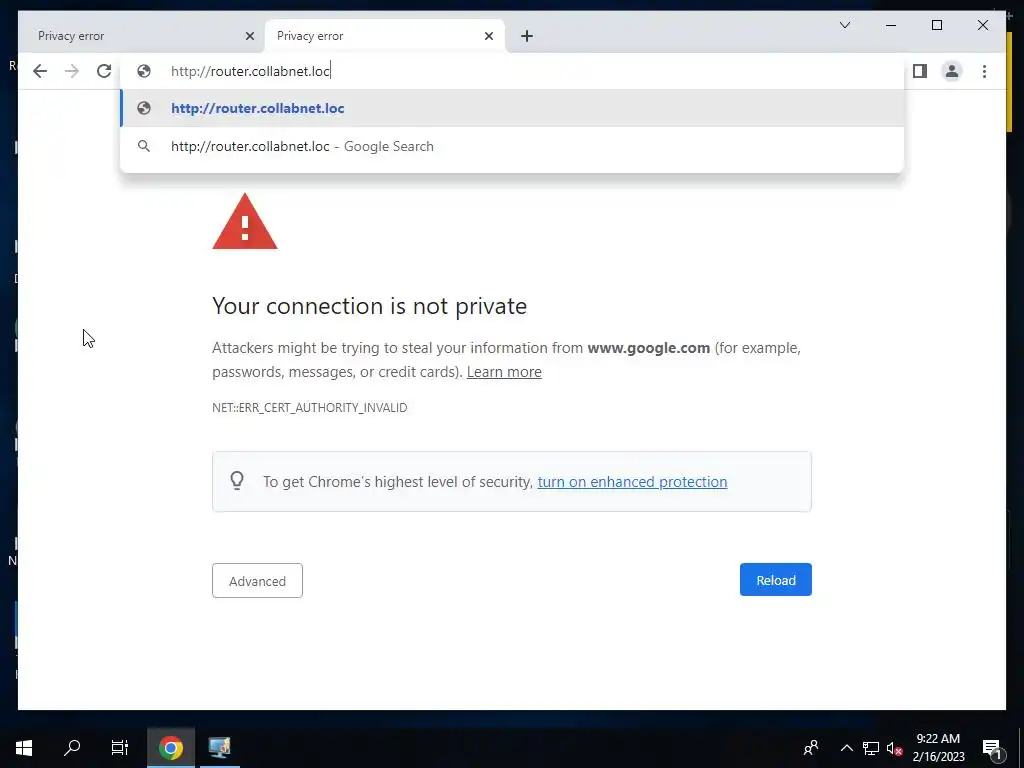This screenshot has width=1024, height=768.
Task: Open Windows taskbar search
Action: (72, 748)
